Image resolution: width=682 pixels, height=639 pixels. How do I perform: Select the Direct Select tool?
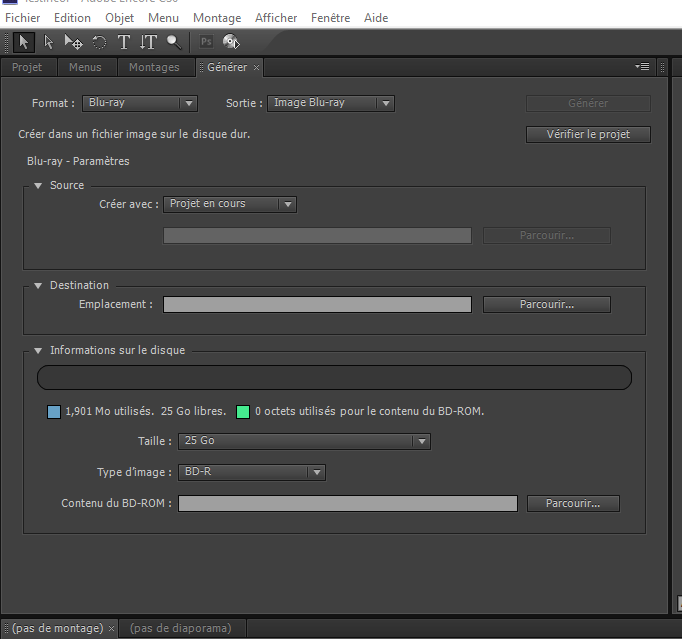(x=48, y=42)
